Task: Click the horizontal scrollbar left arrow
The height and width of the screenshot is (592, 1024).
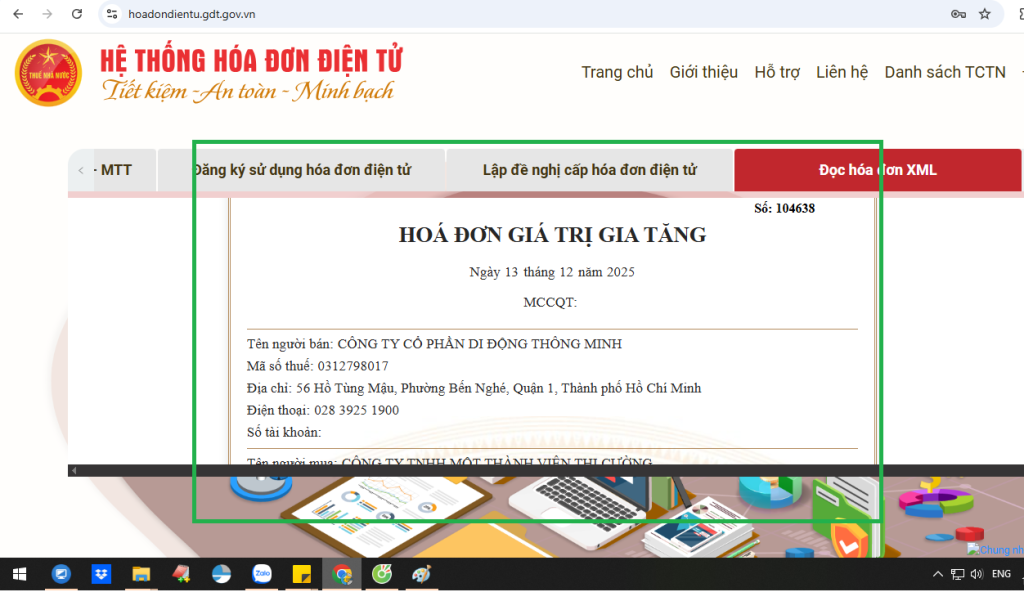Action: point(74,470)
